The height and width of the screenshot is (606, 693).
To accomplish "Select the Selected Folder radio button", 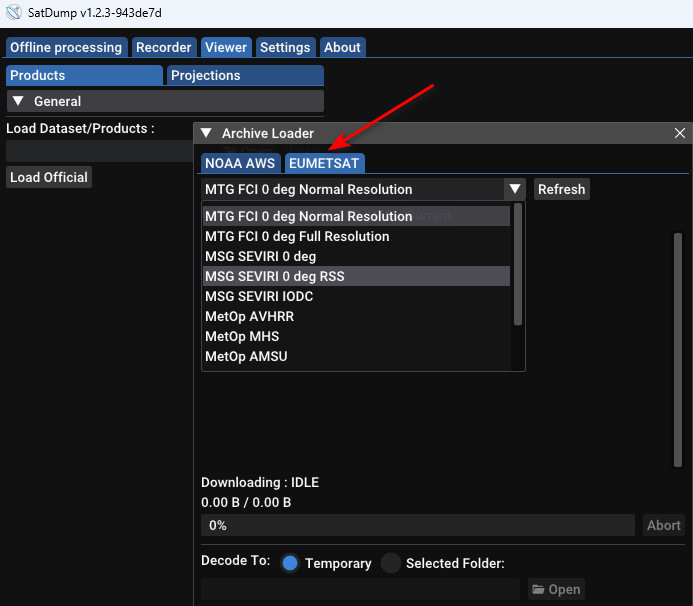I will (390, 563).
